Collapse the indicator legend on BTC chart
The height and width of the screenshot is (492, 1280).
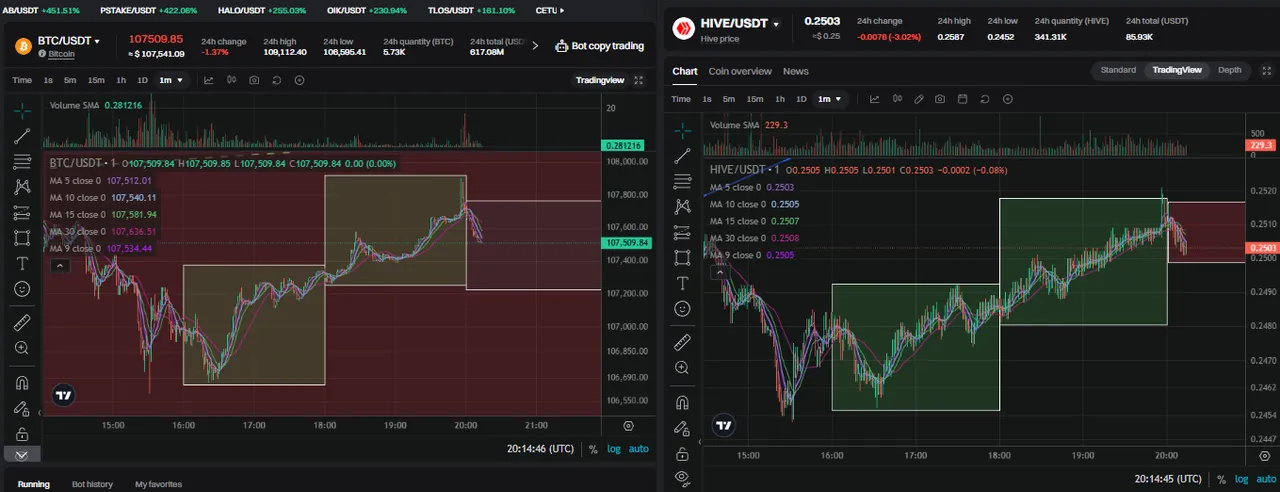pyautogui.click(x=60, y=265)
